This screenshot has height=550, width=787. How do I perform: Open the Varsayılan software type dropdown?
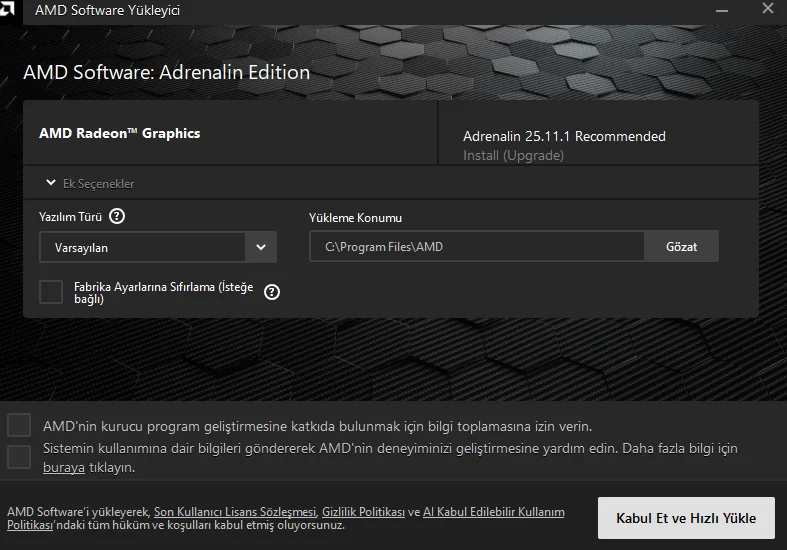point(158,247)
